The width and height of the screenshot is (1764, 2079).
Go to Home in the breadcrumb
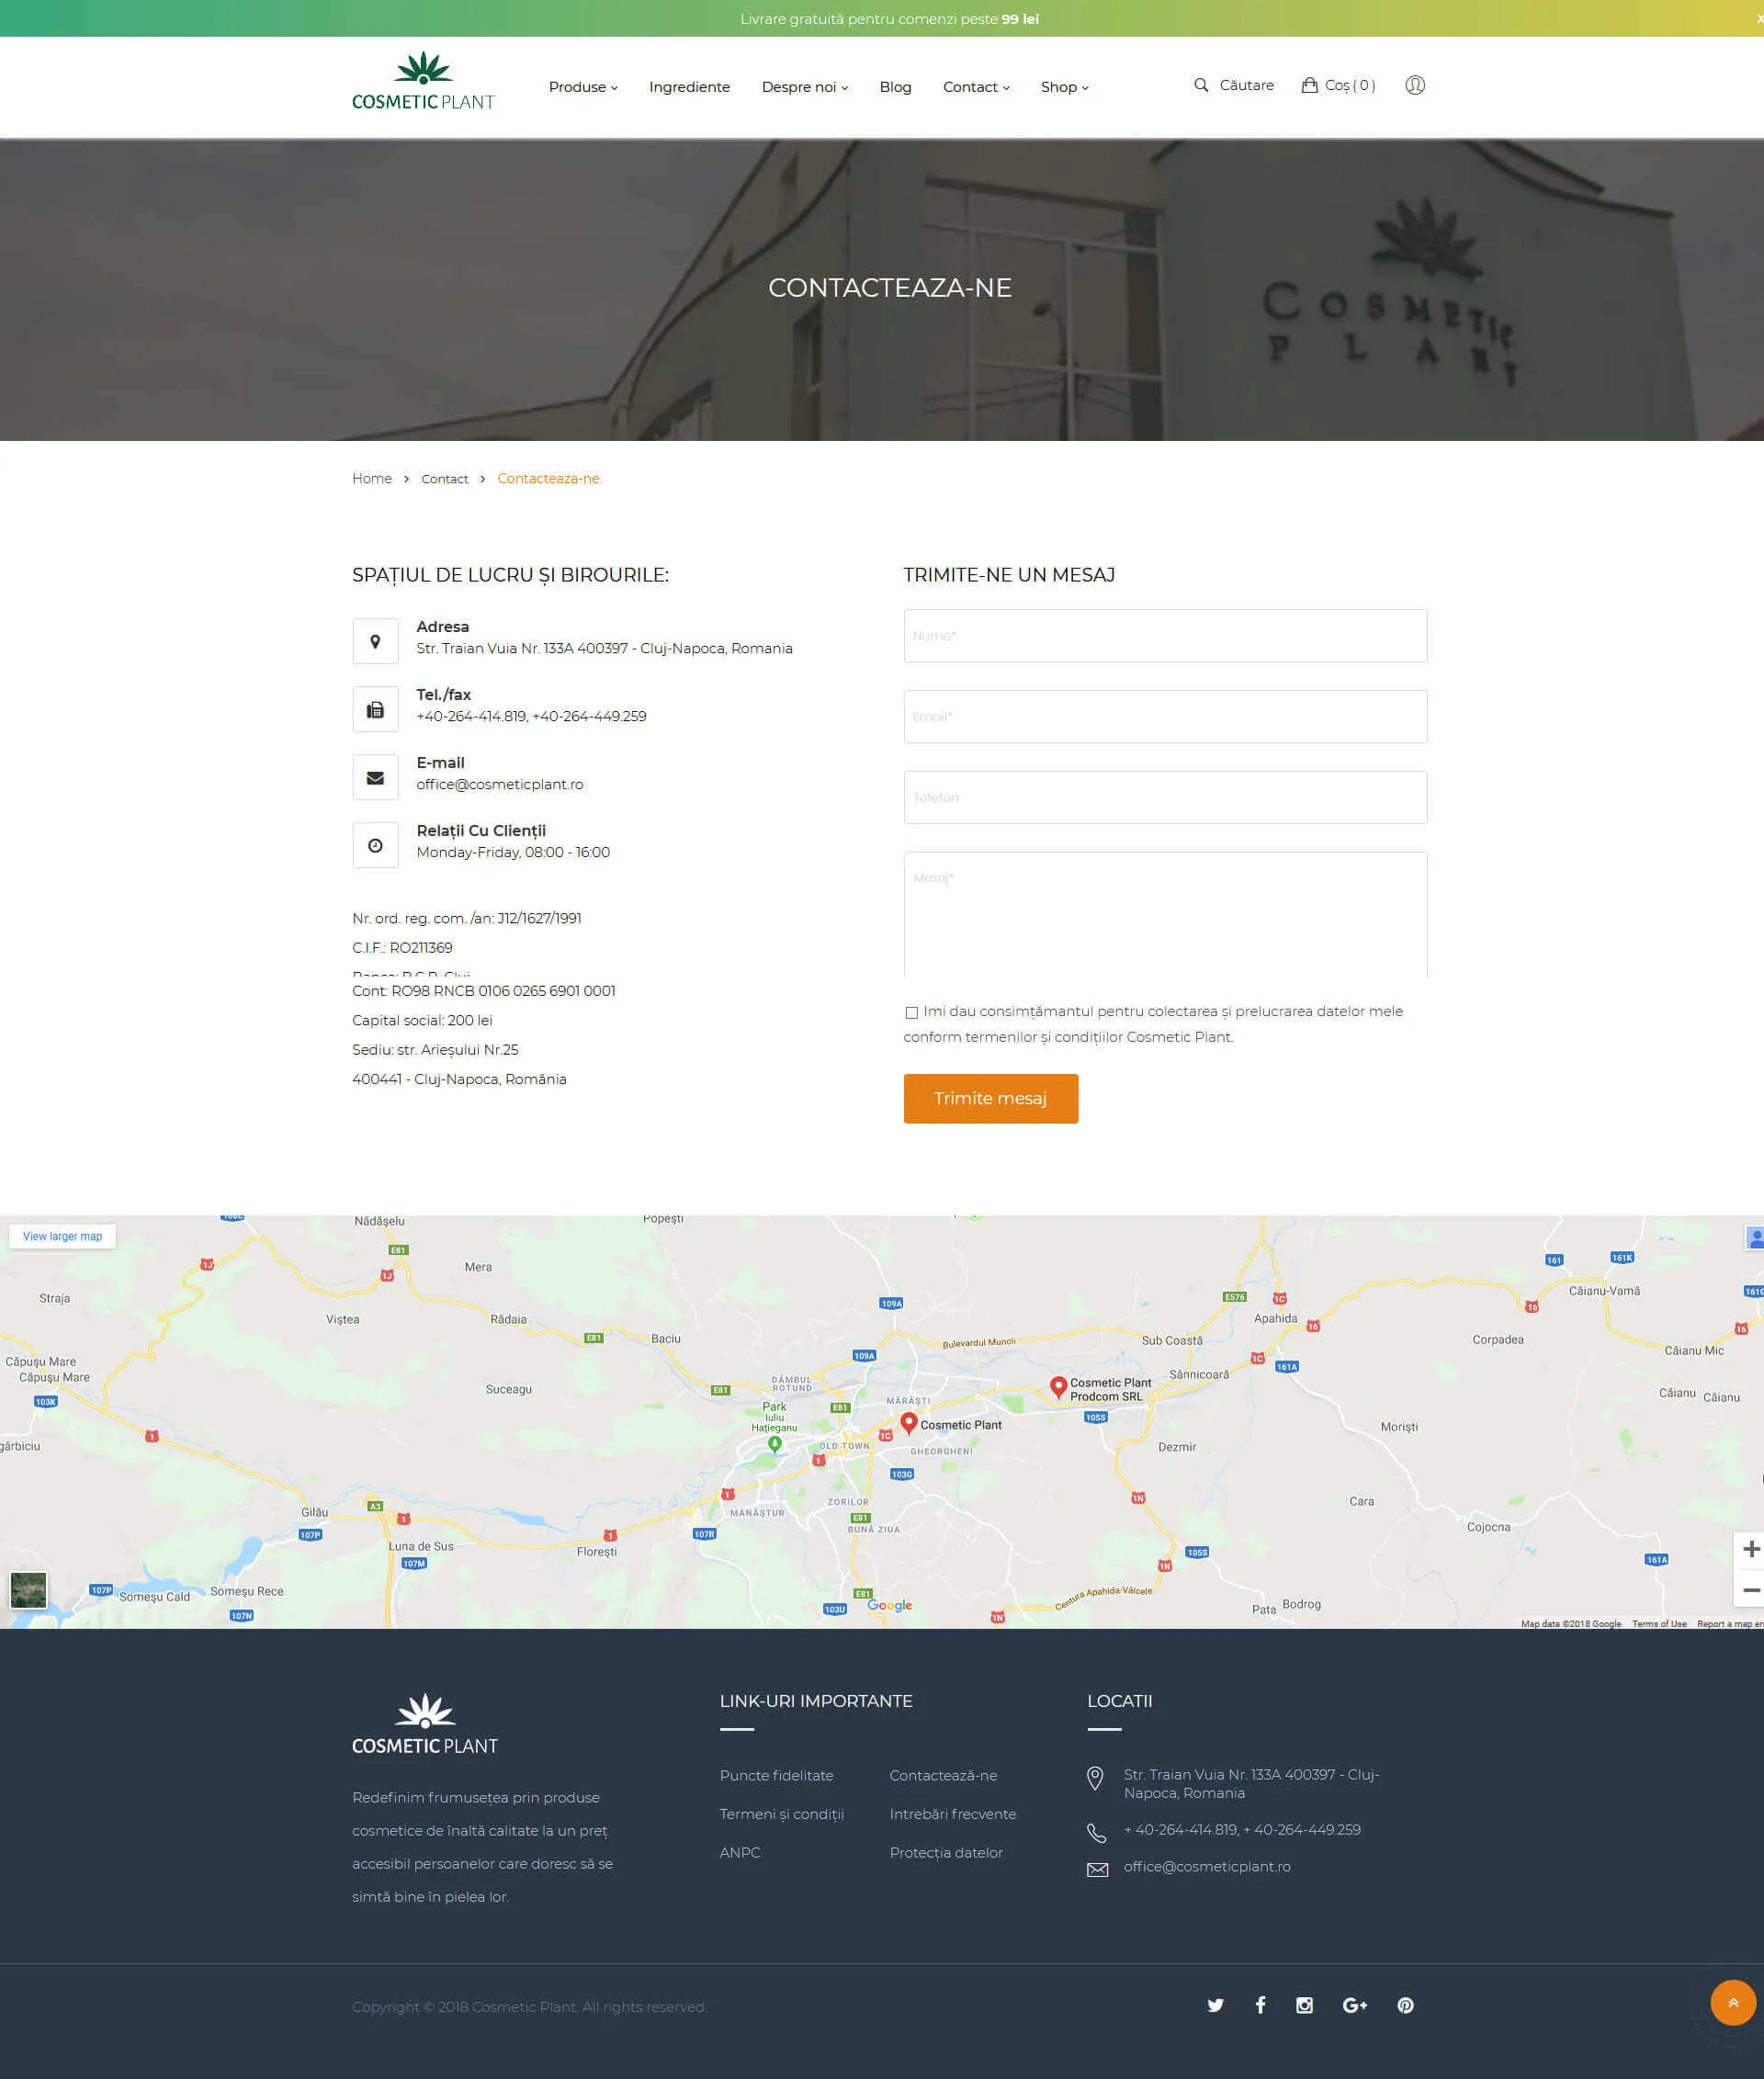coord(372,478)
